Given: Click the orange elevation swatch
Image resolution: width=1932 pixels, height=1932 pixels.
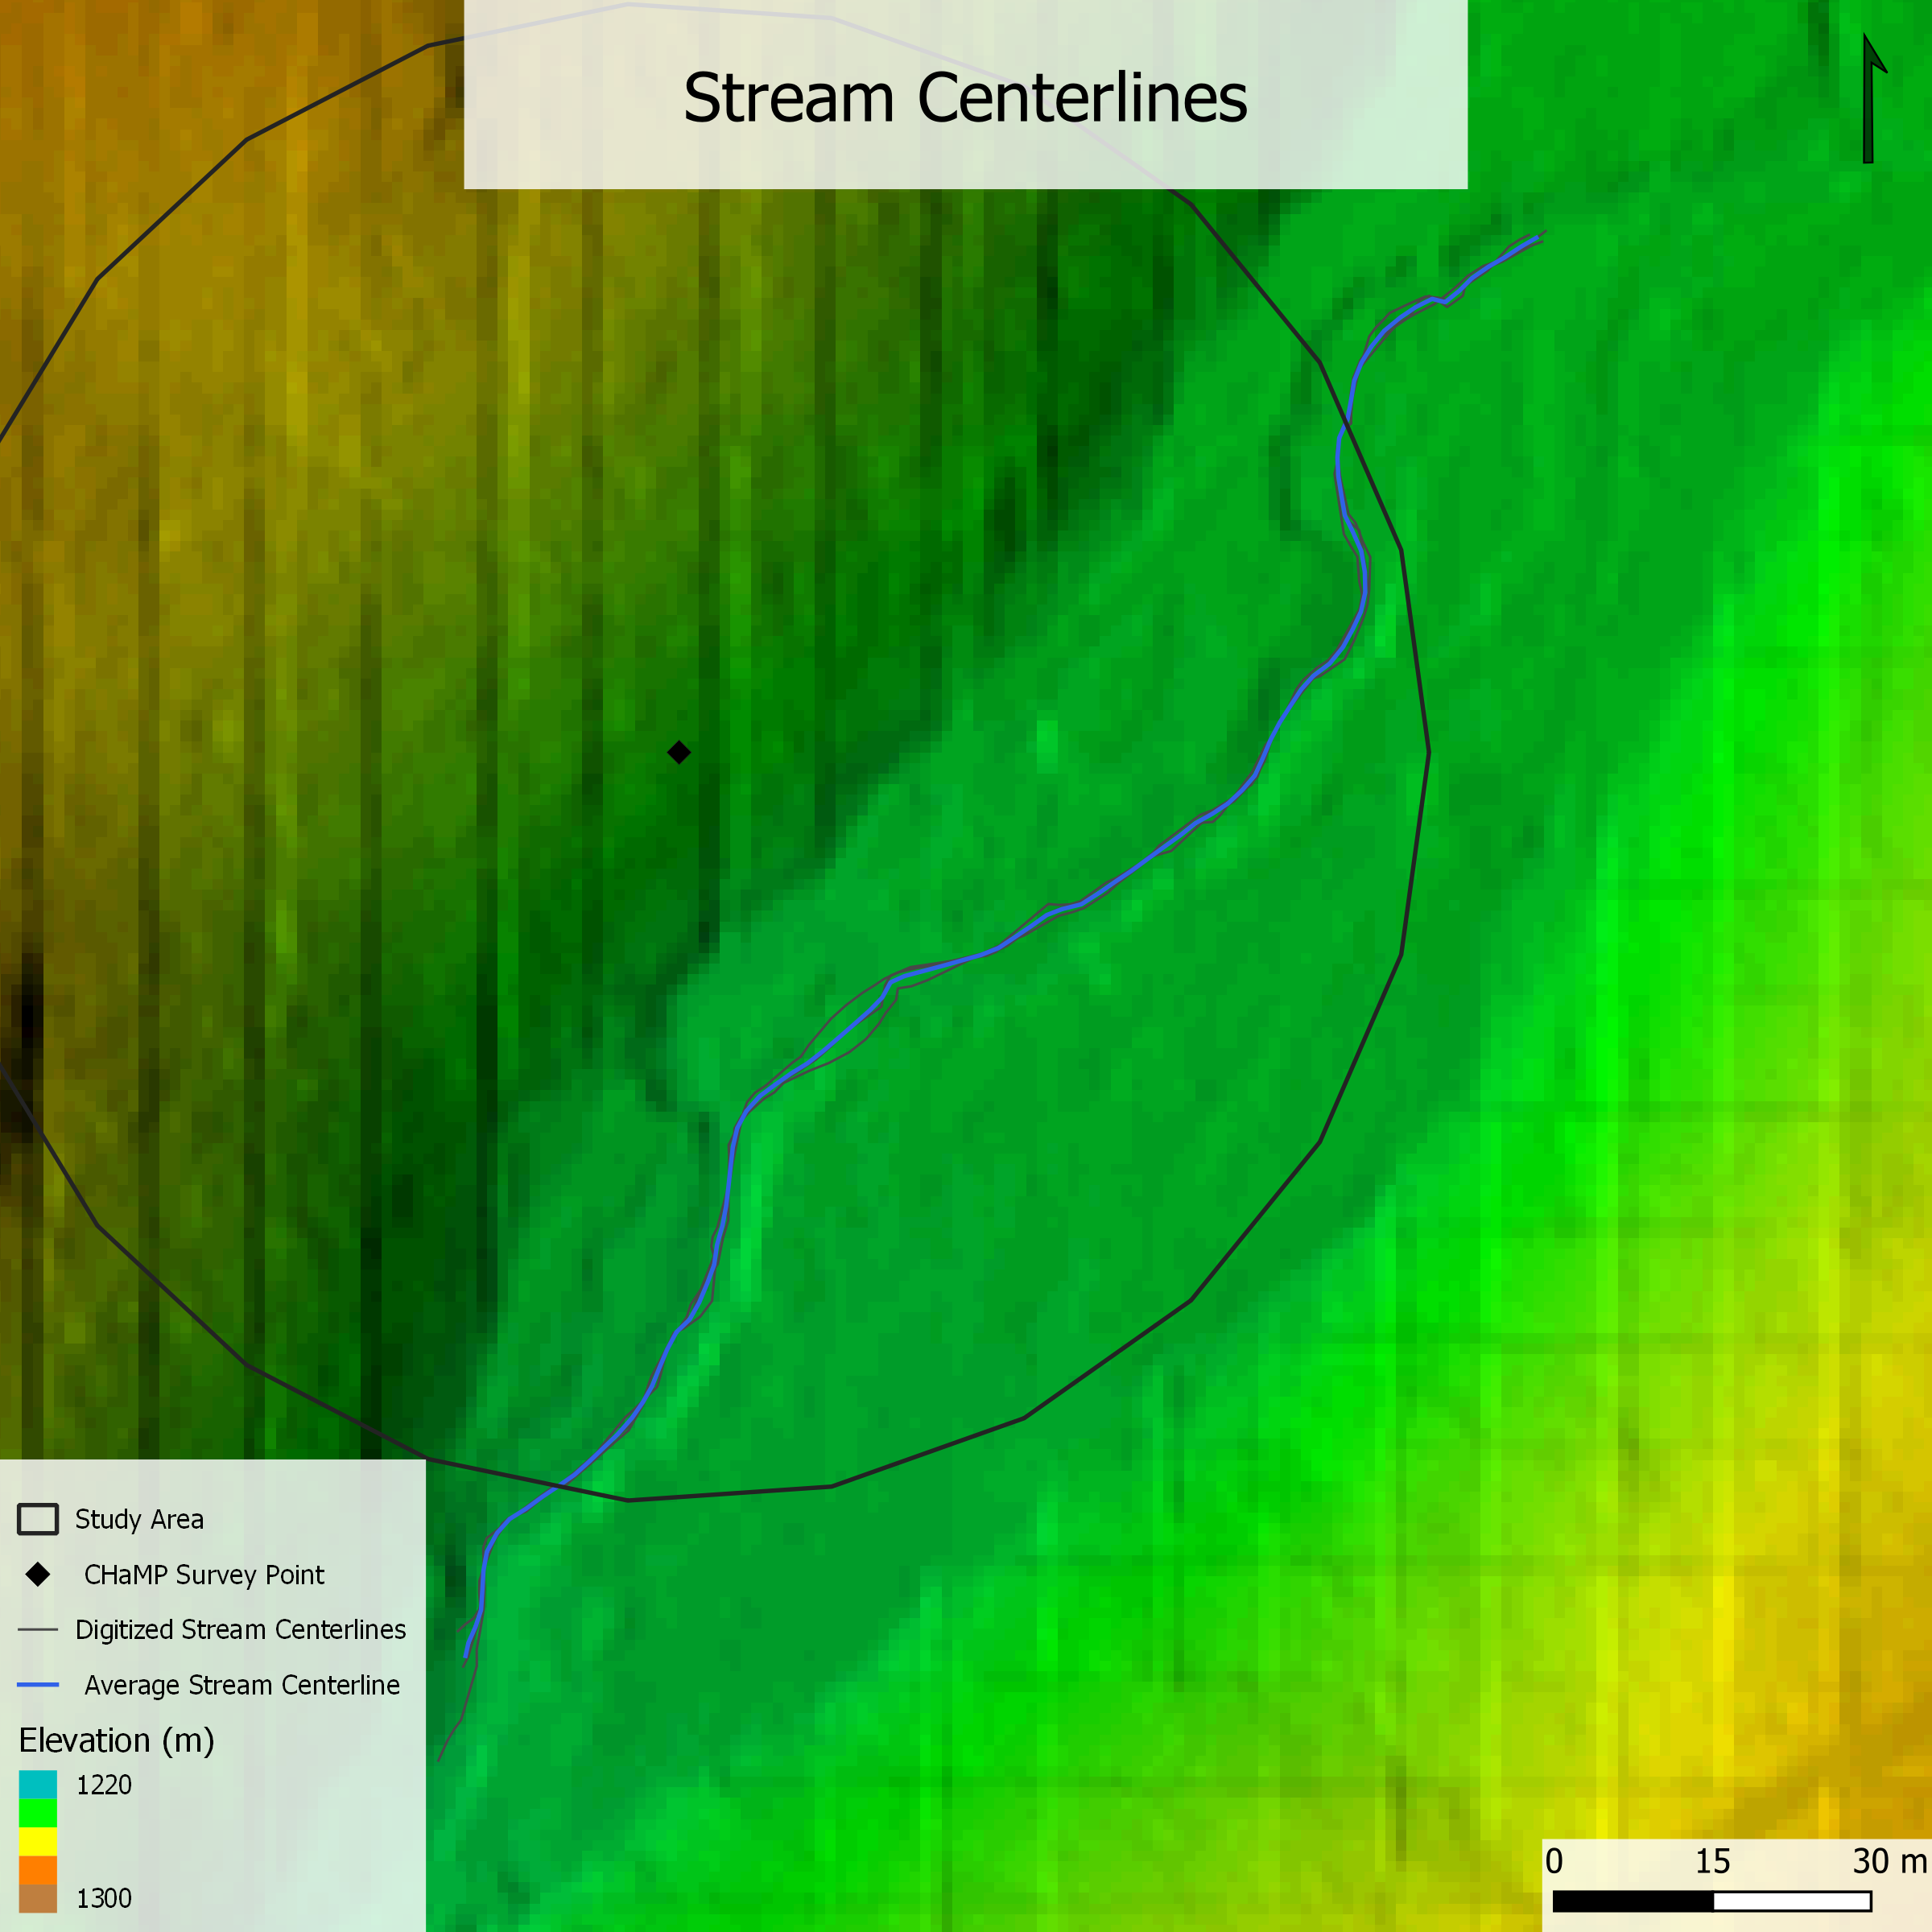Looking at the screenshot, I should 38,1870.
